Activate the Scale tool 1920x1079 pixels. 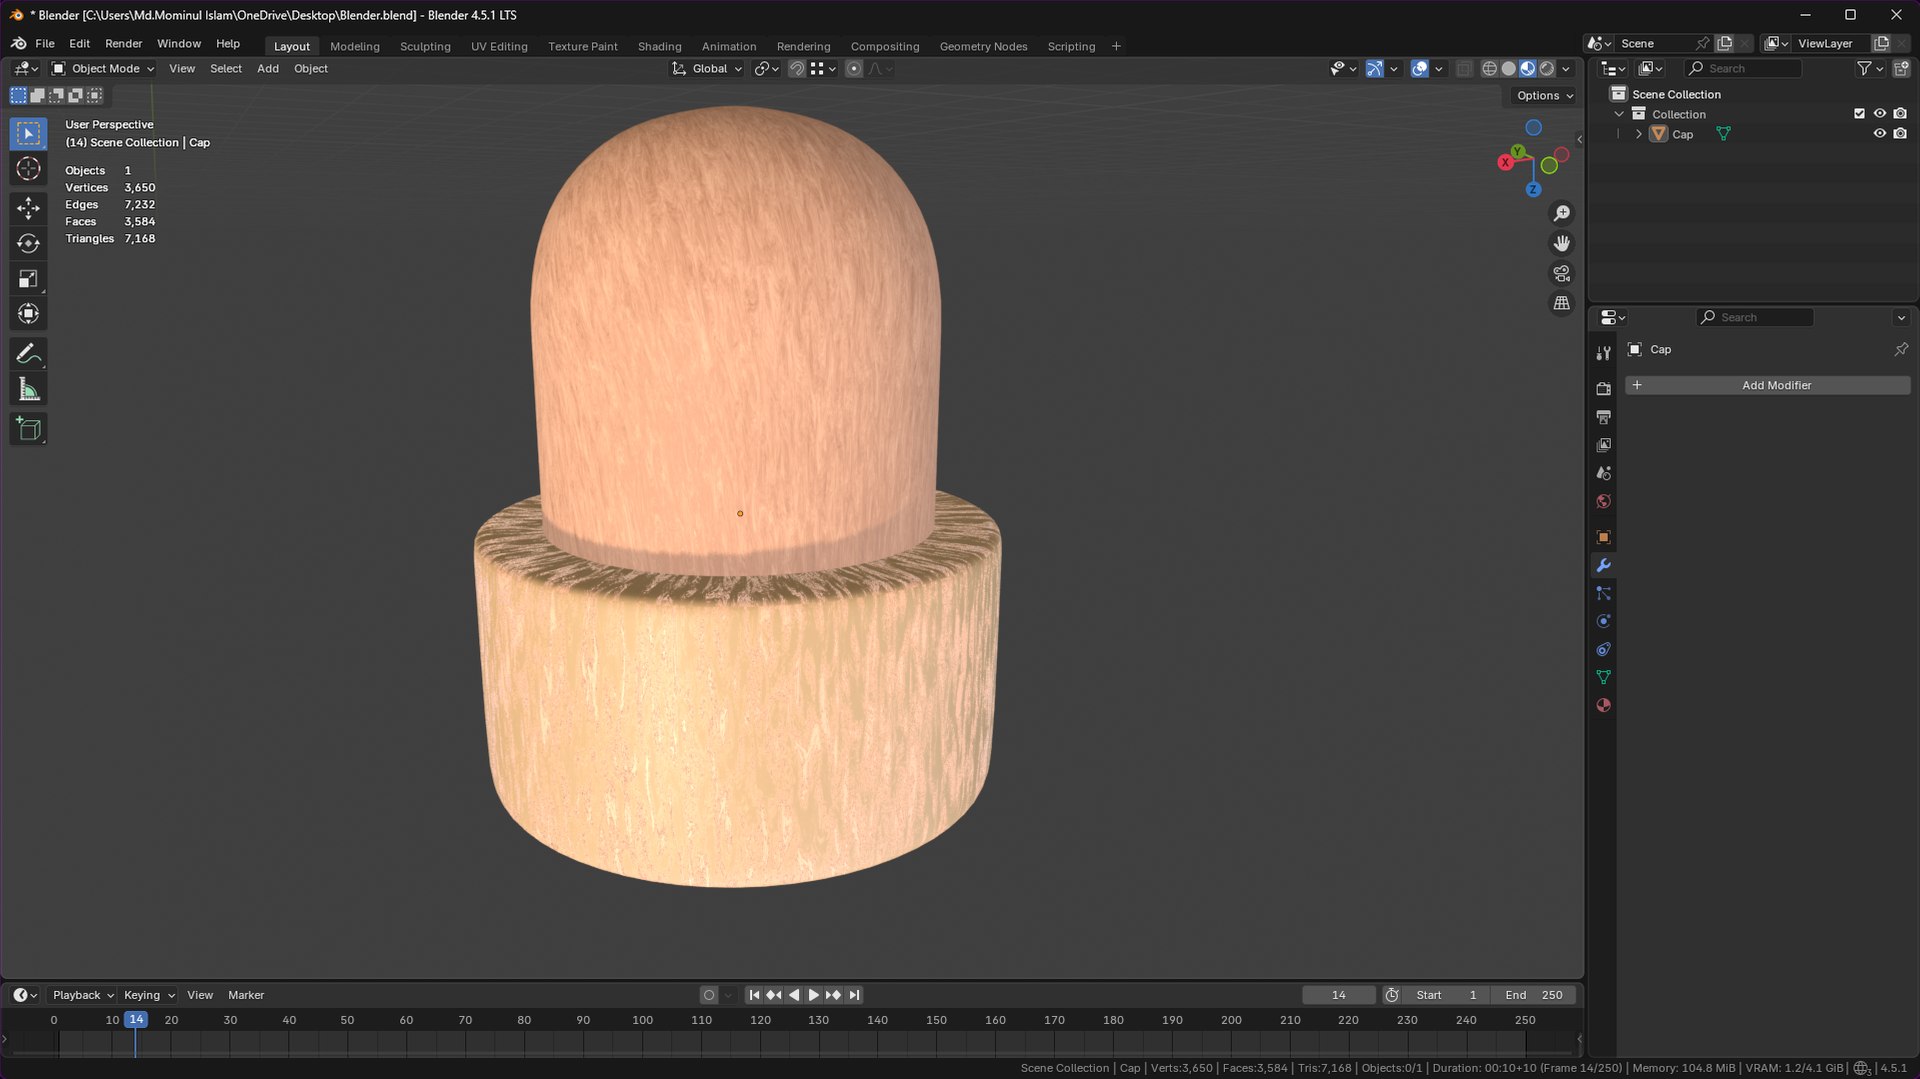[x=28, y=279]
